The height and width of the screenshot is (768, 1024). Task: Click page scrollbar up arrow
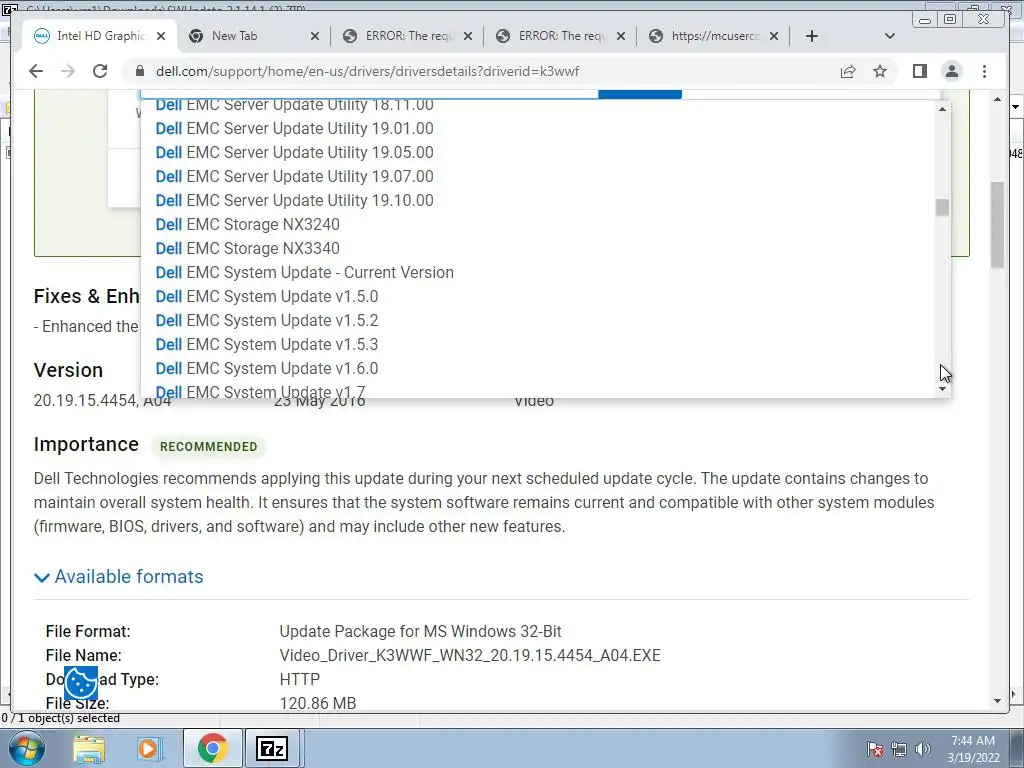coord(997,99)
